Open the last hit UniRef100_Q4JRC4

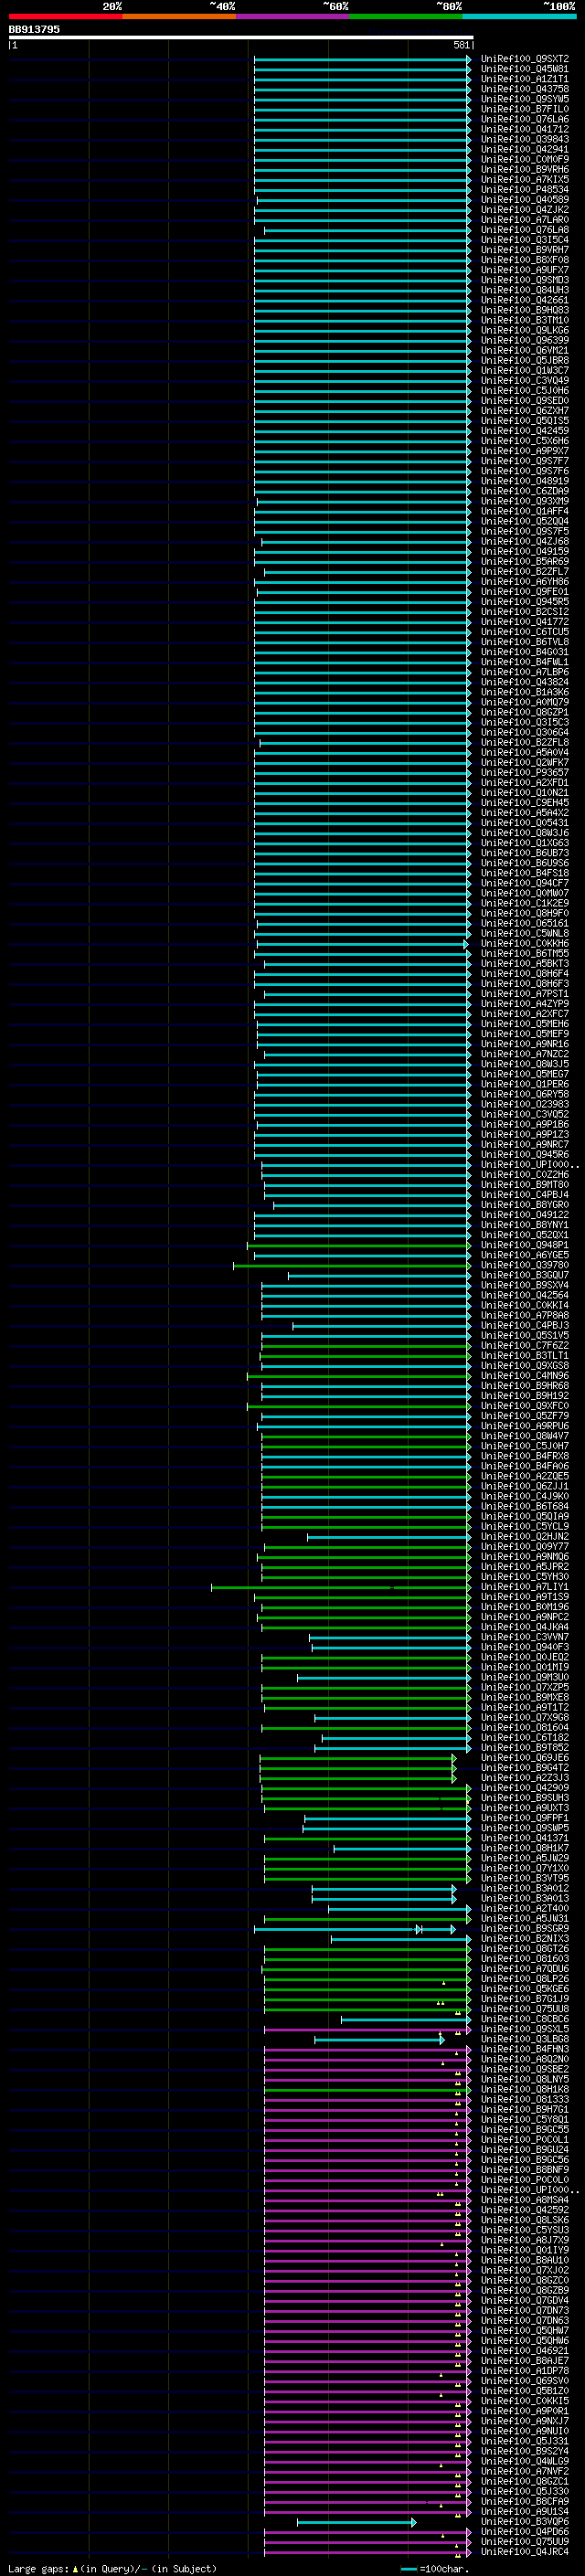[x=524, y=2552]
